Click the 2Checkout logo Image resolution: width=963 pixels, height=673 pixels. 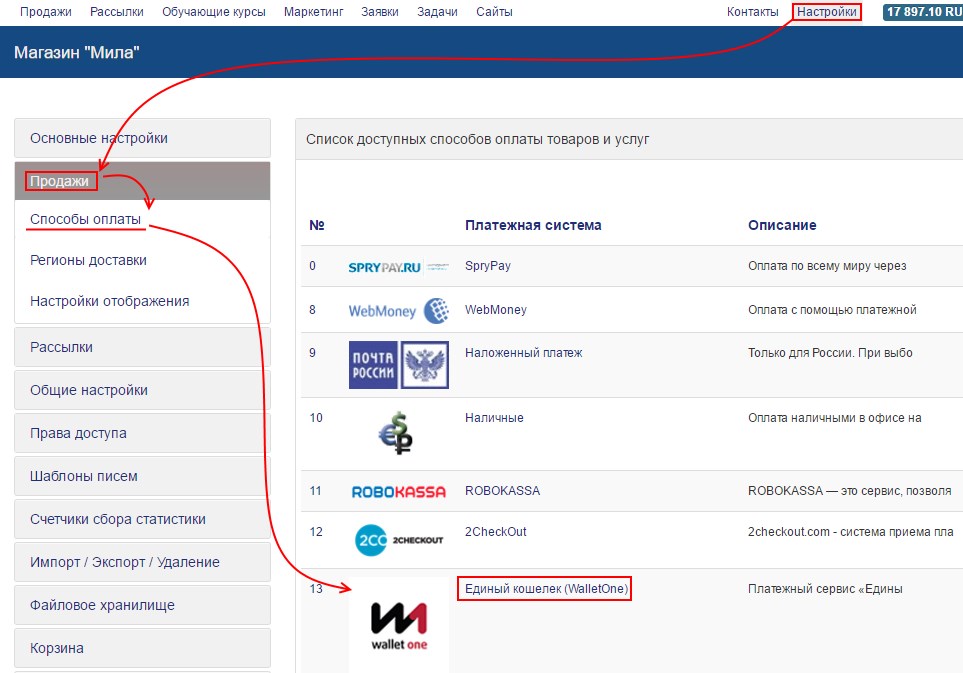coord(399,540)
